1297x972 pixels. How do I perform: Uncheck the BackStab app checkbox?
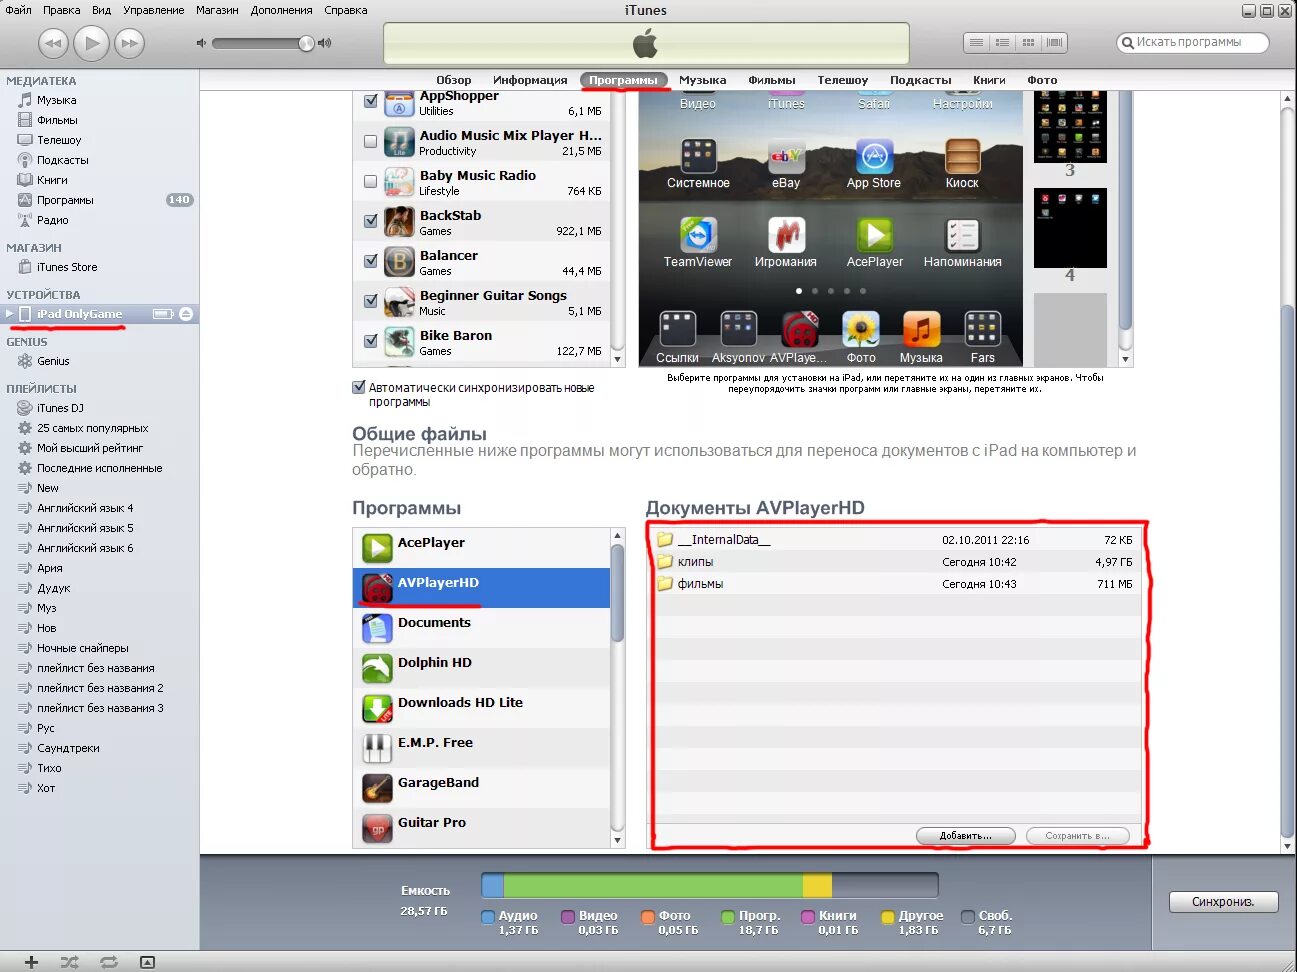371,221
